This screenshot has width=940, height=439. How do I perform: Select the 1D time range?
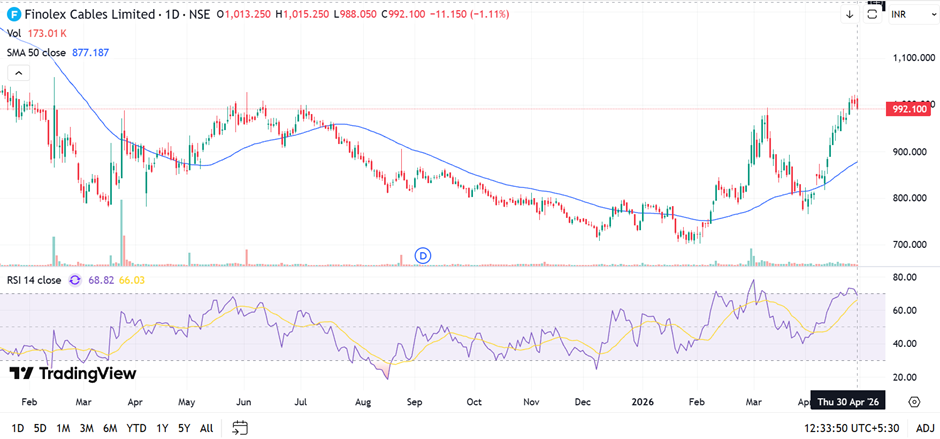(18, 428)
